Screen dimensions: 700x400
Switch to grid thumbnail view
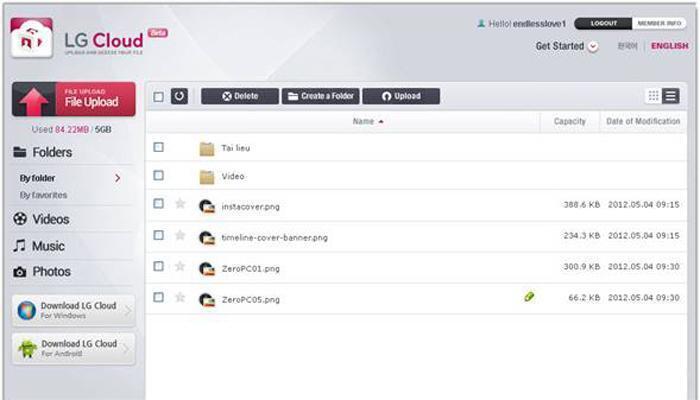coord(653,96)
